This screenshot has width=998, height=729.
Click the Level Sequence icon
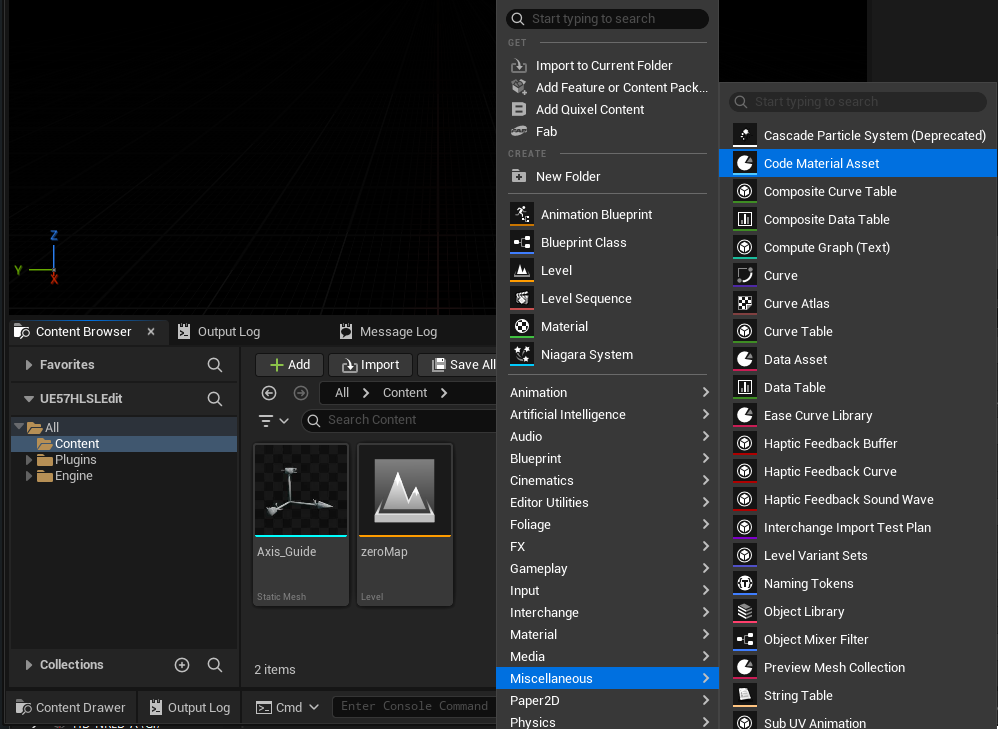522,298
